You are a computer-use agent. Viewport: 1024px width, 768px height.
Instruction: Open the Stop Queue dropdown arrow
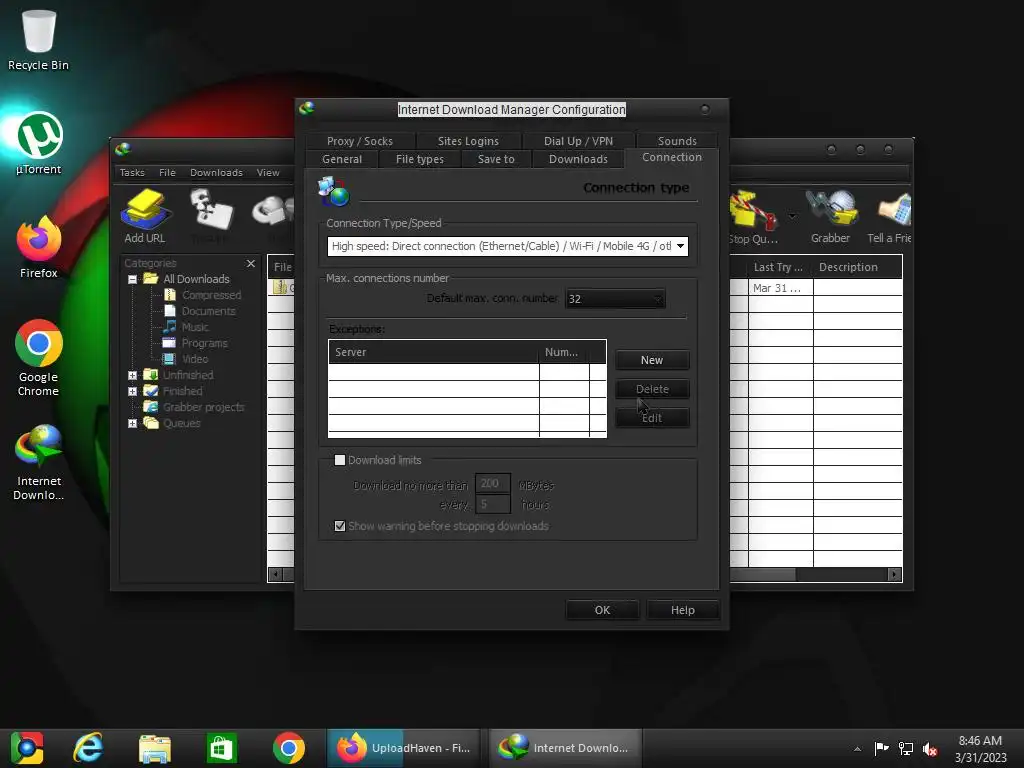(x=792, y=216)
